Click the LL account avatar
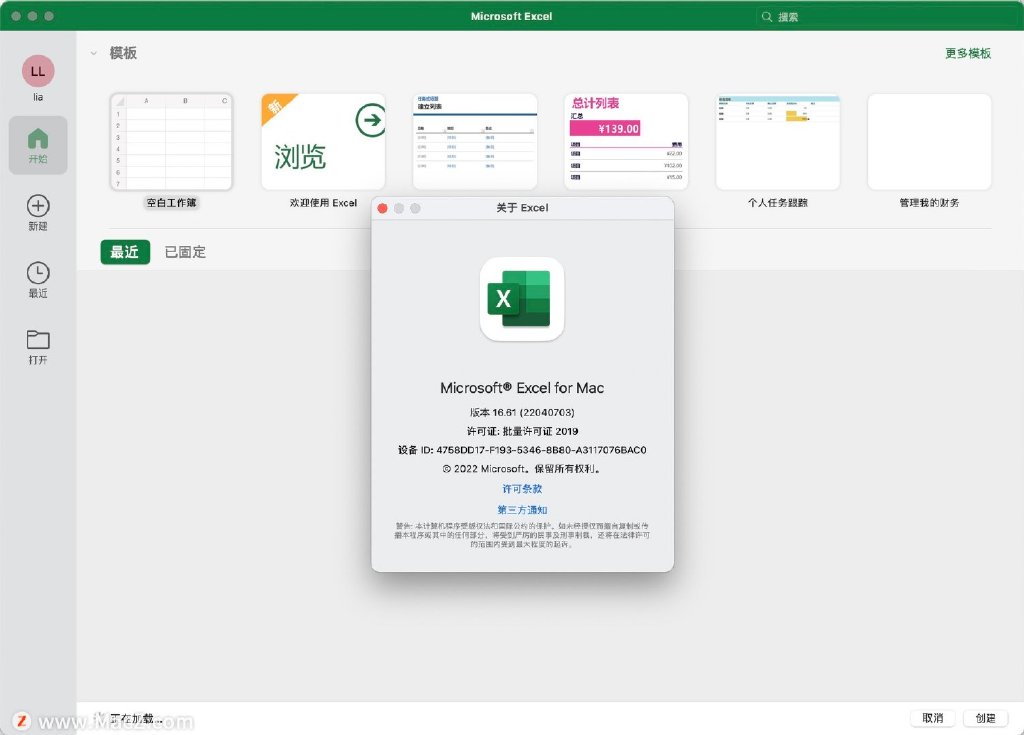Screen dimensions: 1024x735 (x=38, y=71)
